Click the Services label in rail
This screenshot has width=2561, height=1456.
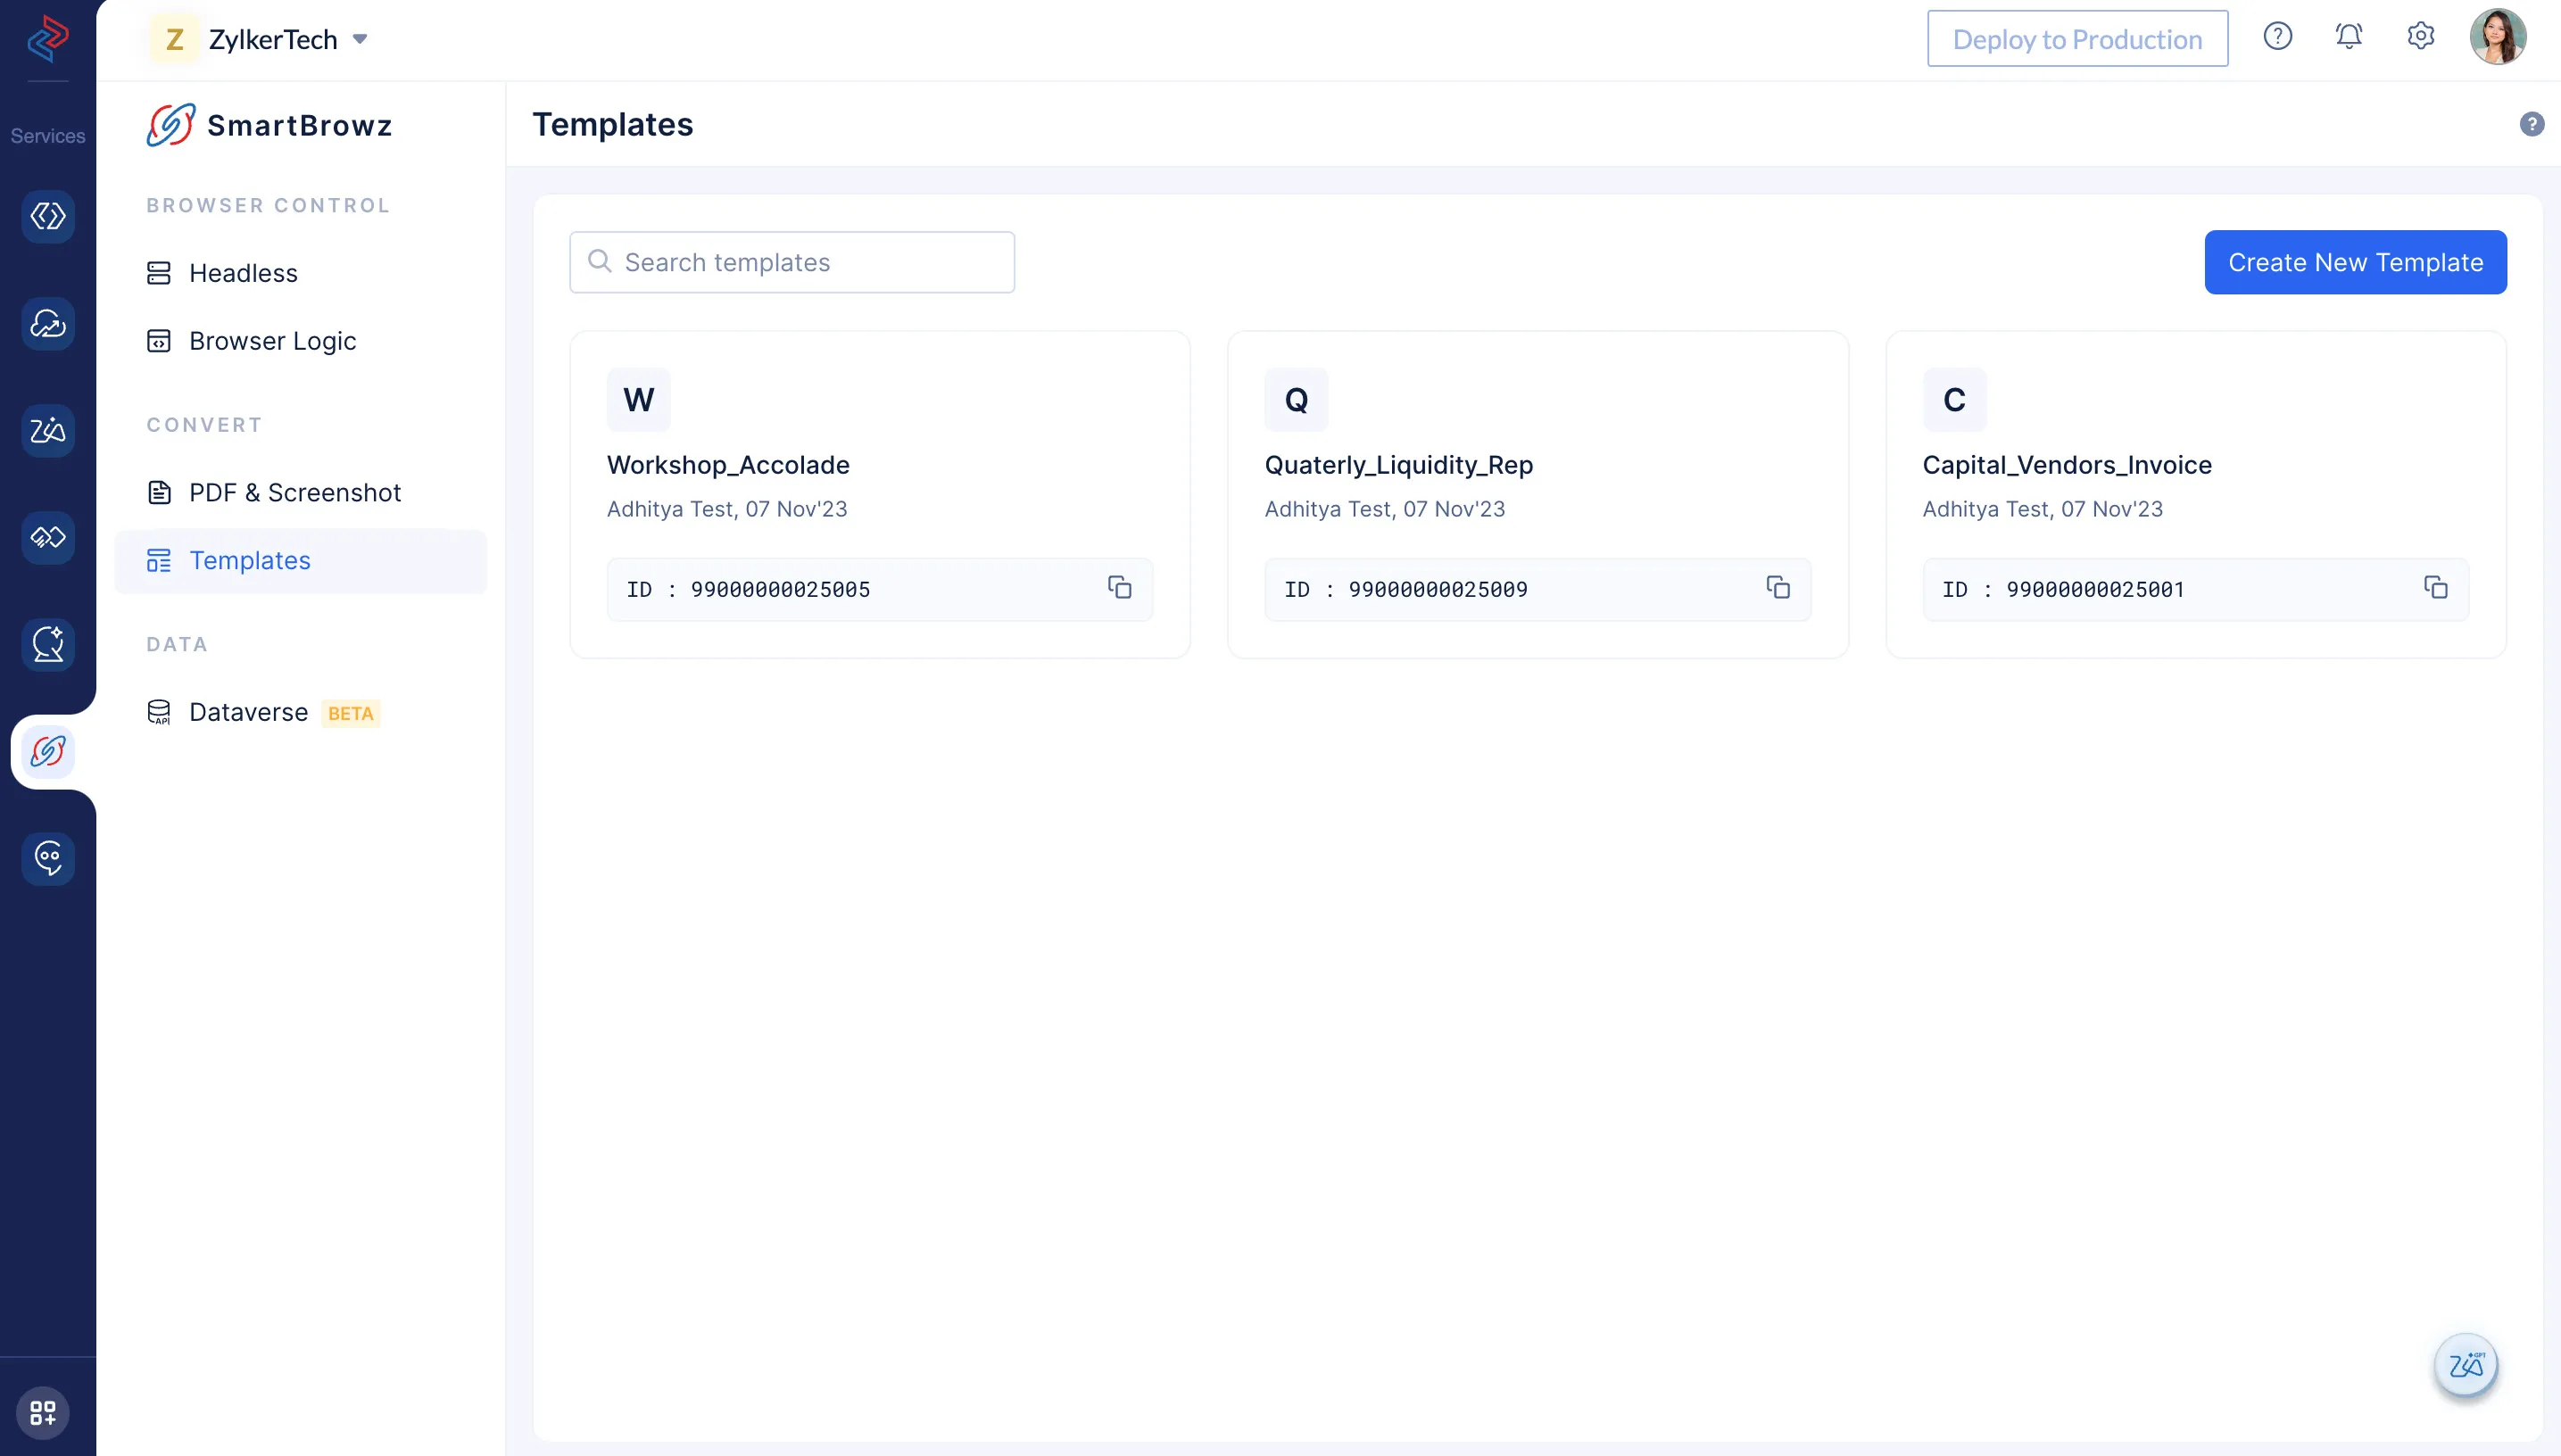coord(48,136)
